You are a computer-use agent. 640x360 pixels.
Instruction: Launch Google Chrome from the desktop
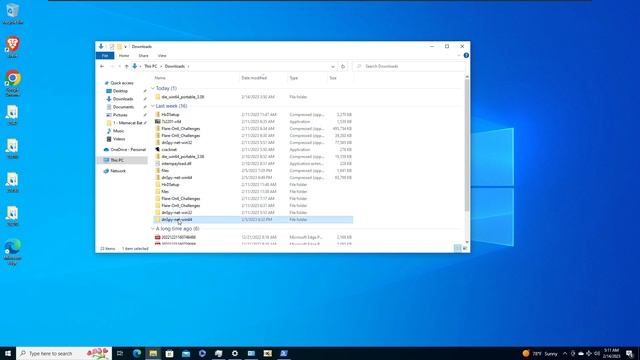tap(13, 82)
